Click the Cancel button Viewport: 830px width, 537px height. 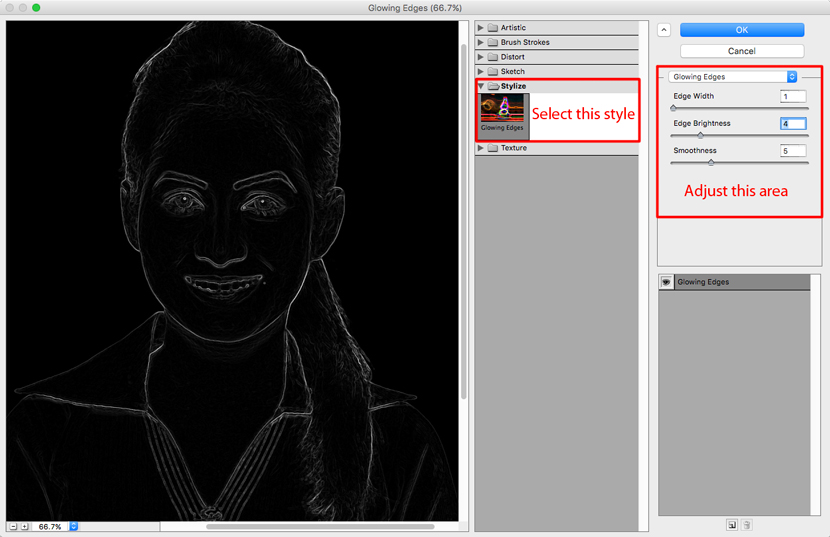(x=741, y=51)
